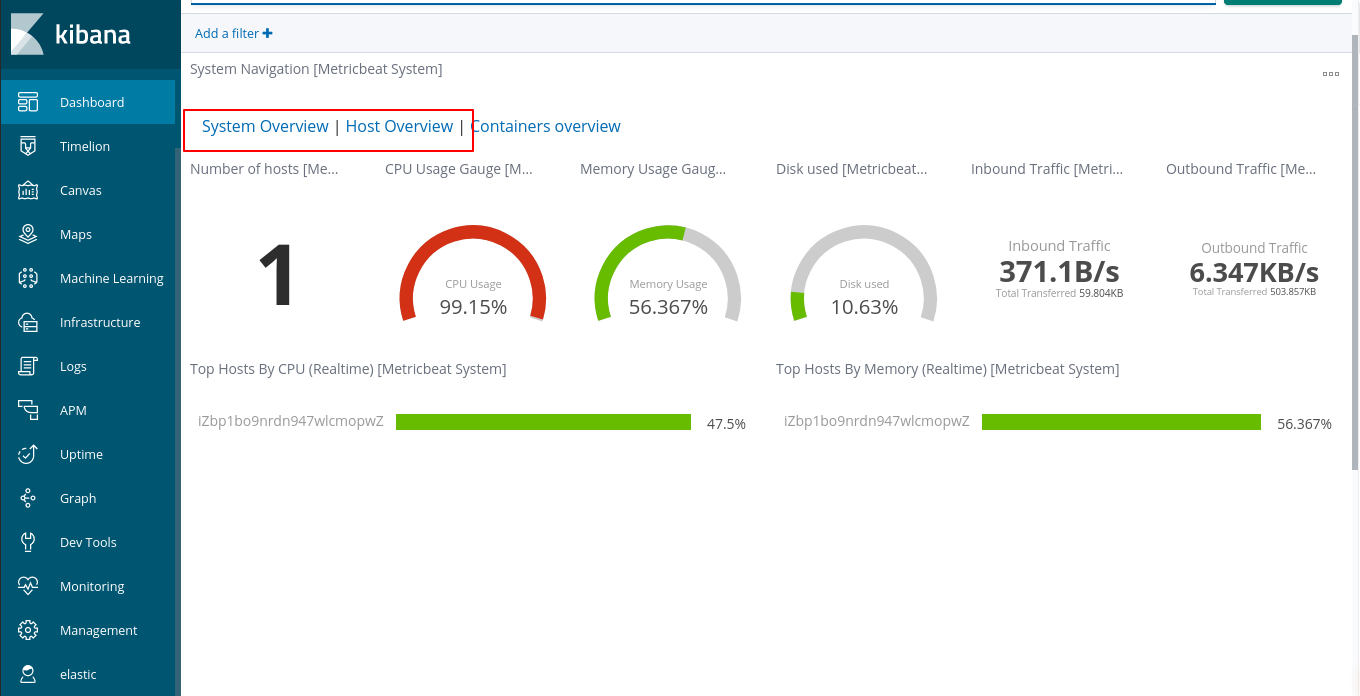
Task: Click the System Navigation [Metricbeat System] title
Action: pos(316,69)
